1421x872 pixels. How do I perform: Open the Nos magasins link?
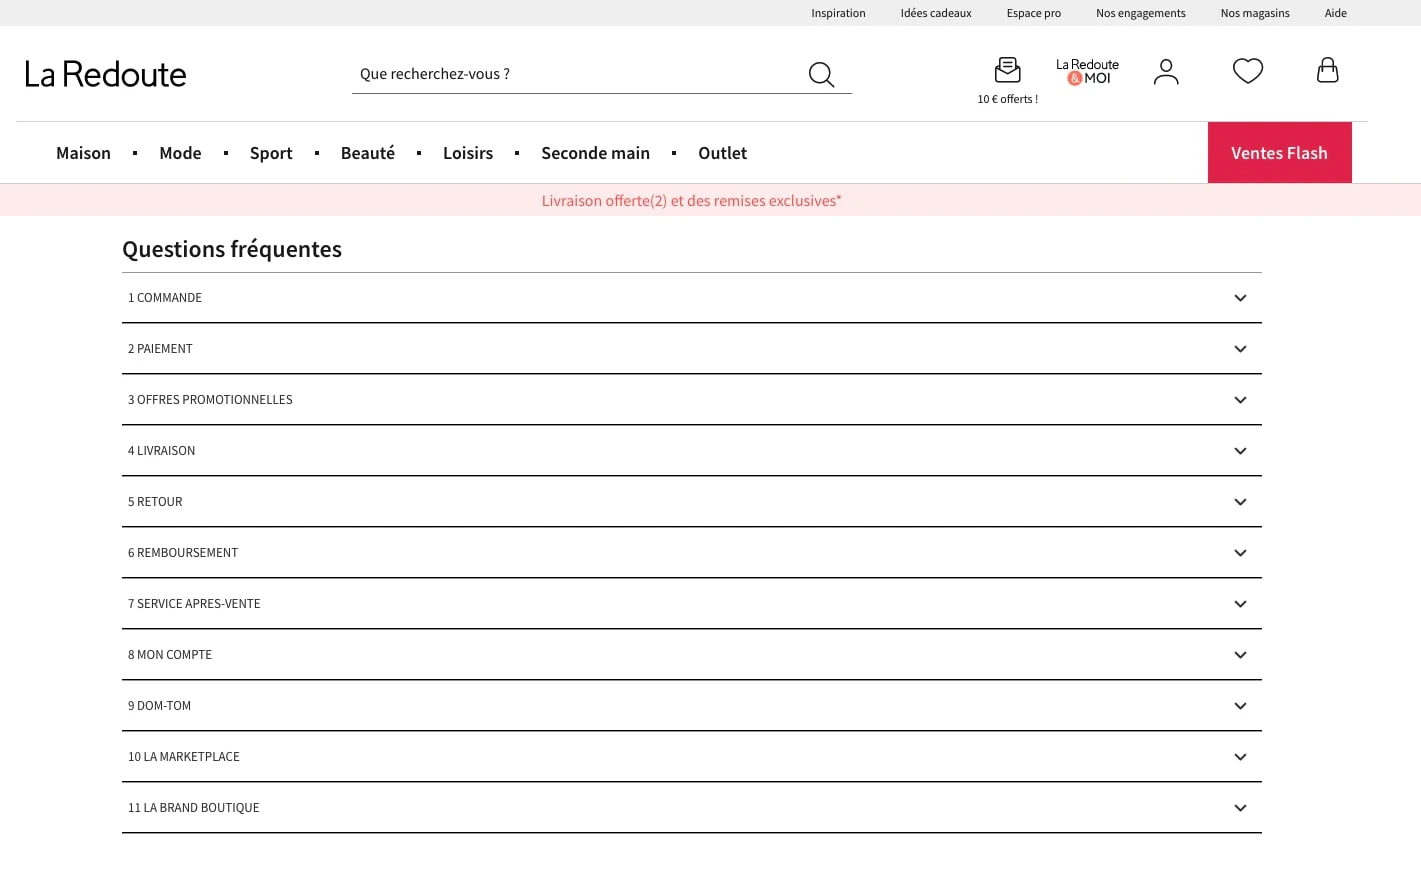(x=1254, y=13)
